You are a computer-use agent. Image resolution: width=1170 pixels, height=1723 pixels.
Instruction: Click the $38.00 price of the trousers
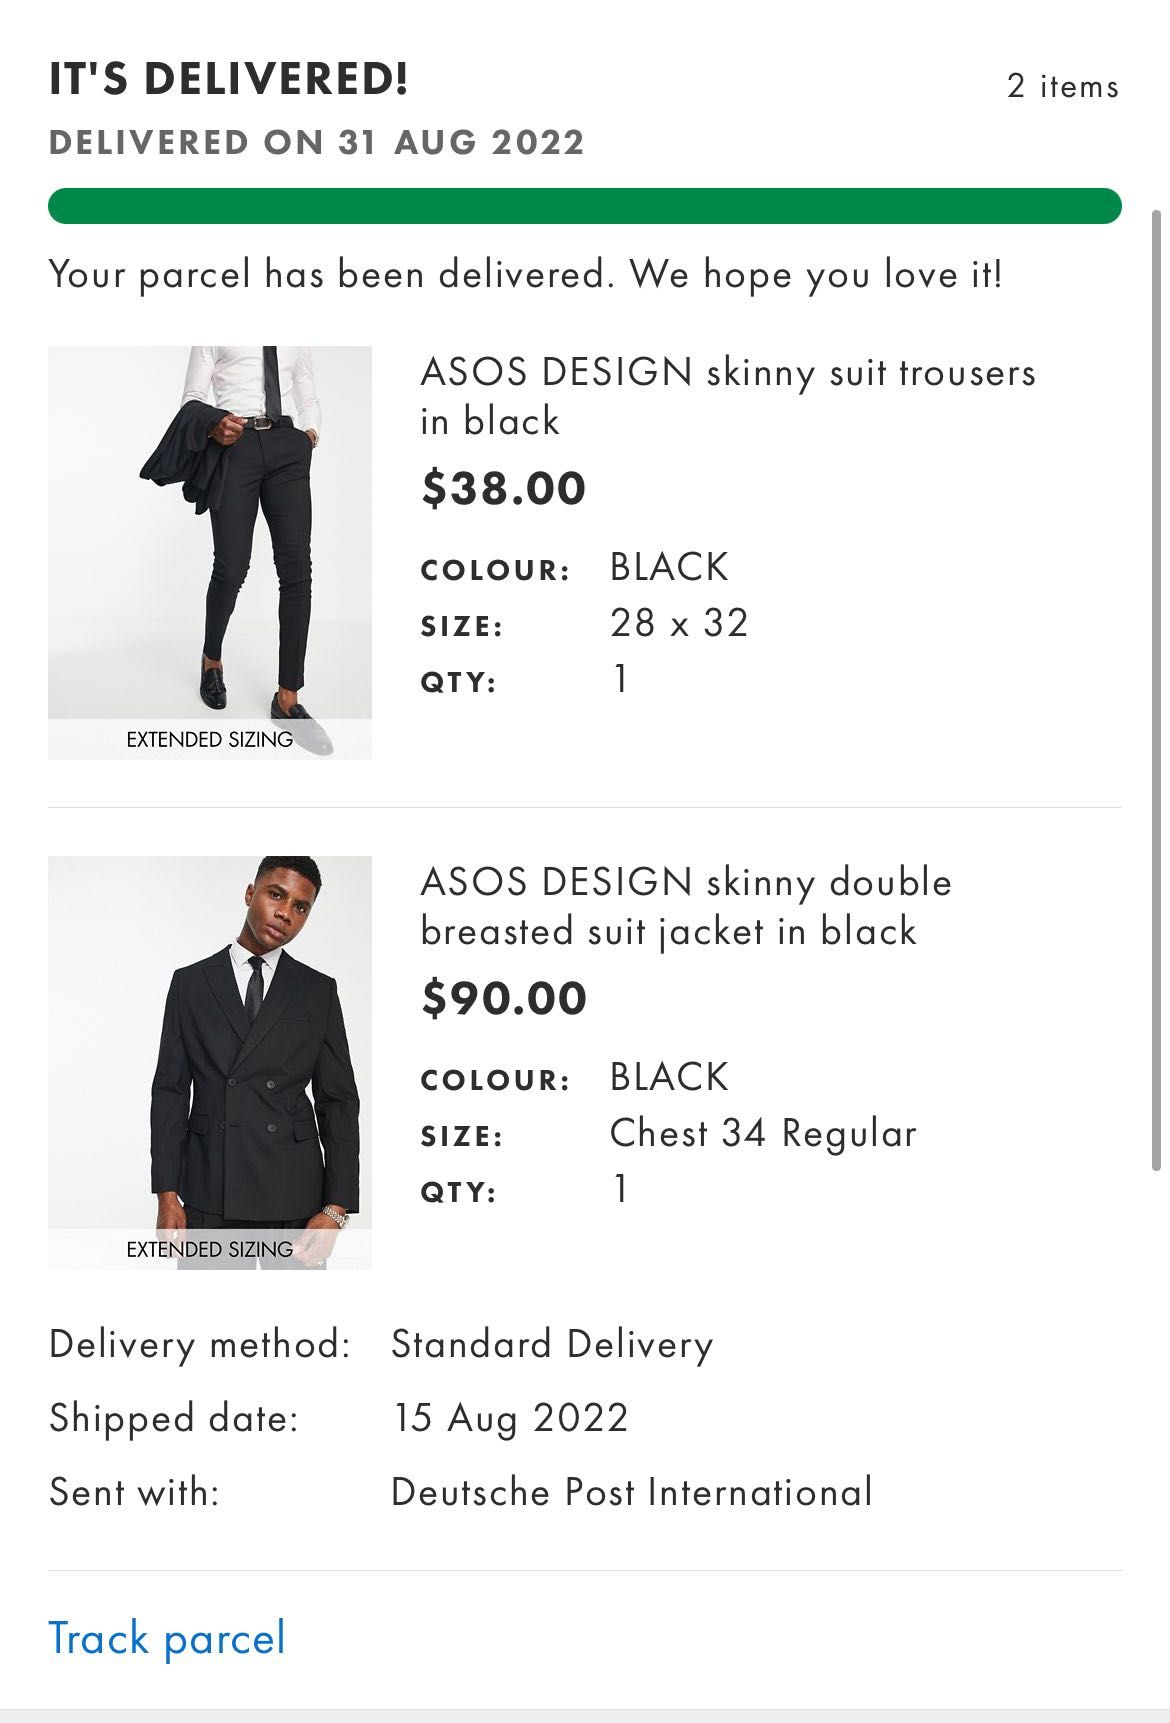click(504, 488)
